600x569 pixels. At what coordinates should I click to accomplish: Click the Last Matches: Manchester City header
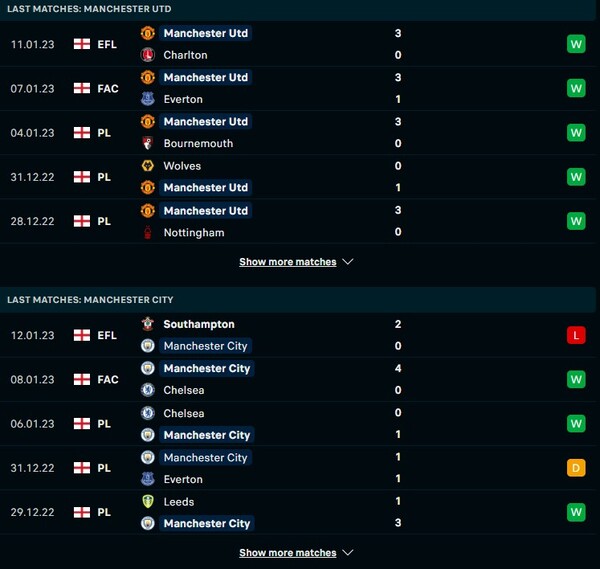click(x=91, y=299)
